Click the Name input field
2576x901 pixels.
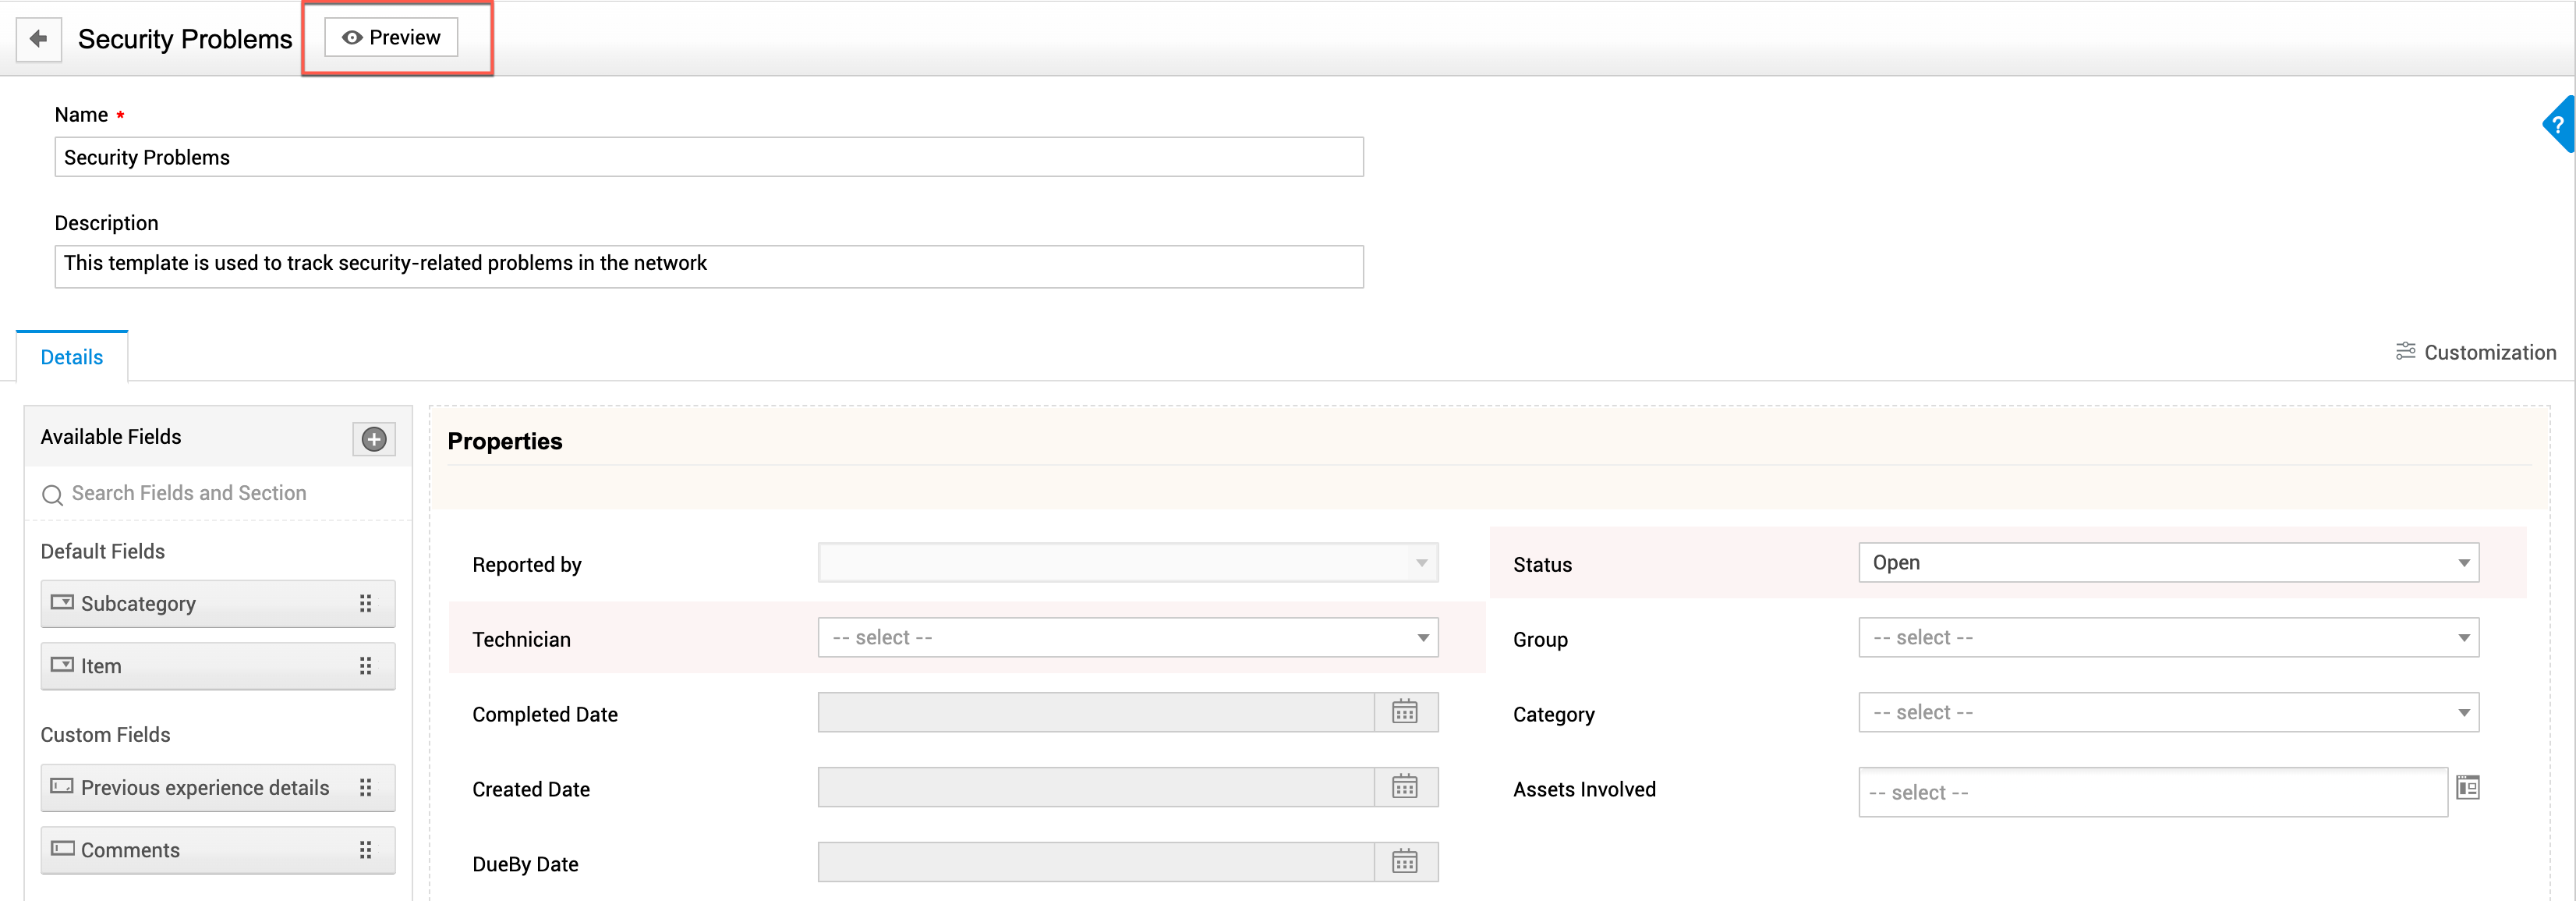[x=709, y=157]
